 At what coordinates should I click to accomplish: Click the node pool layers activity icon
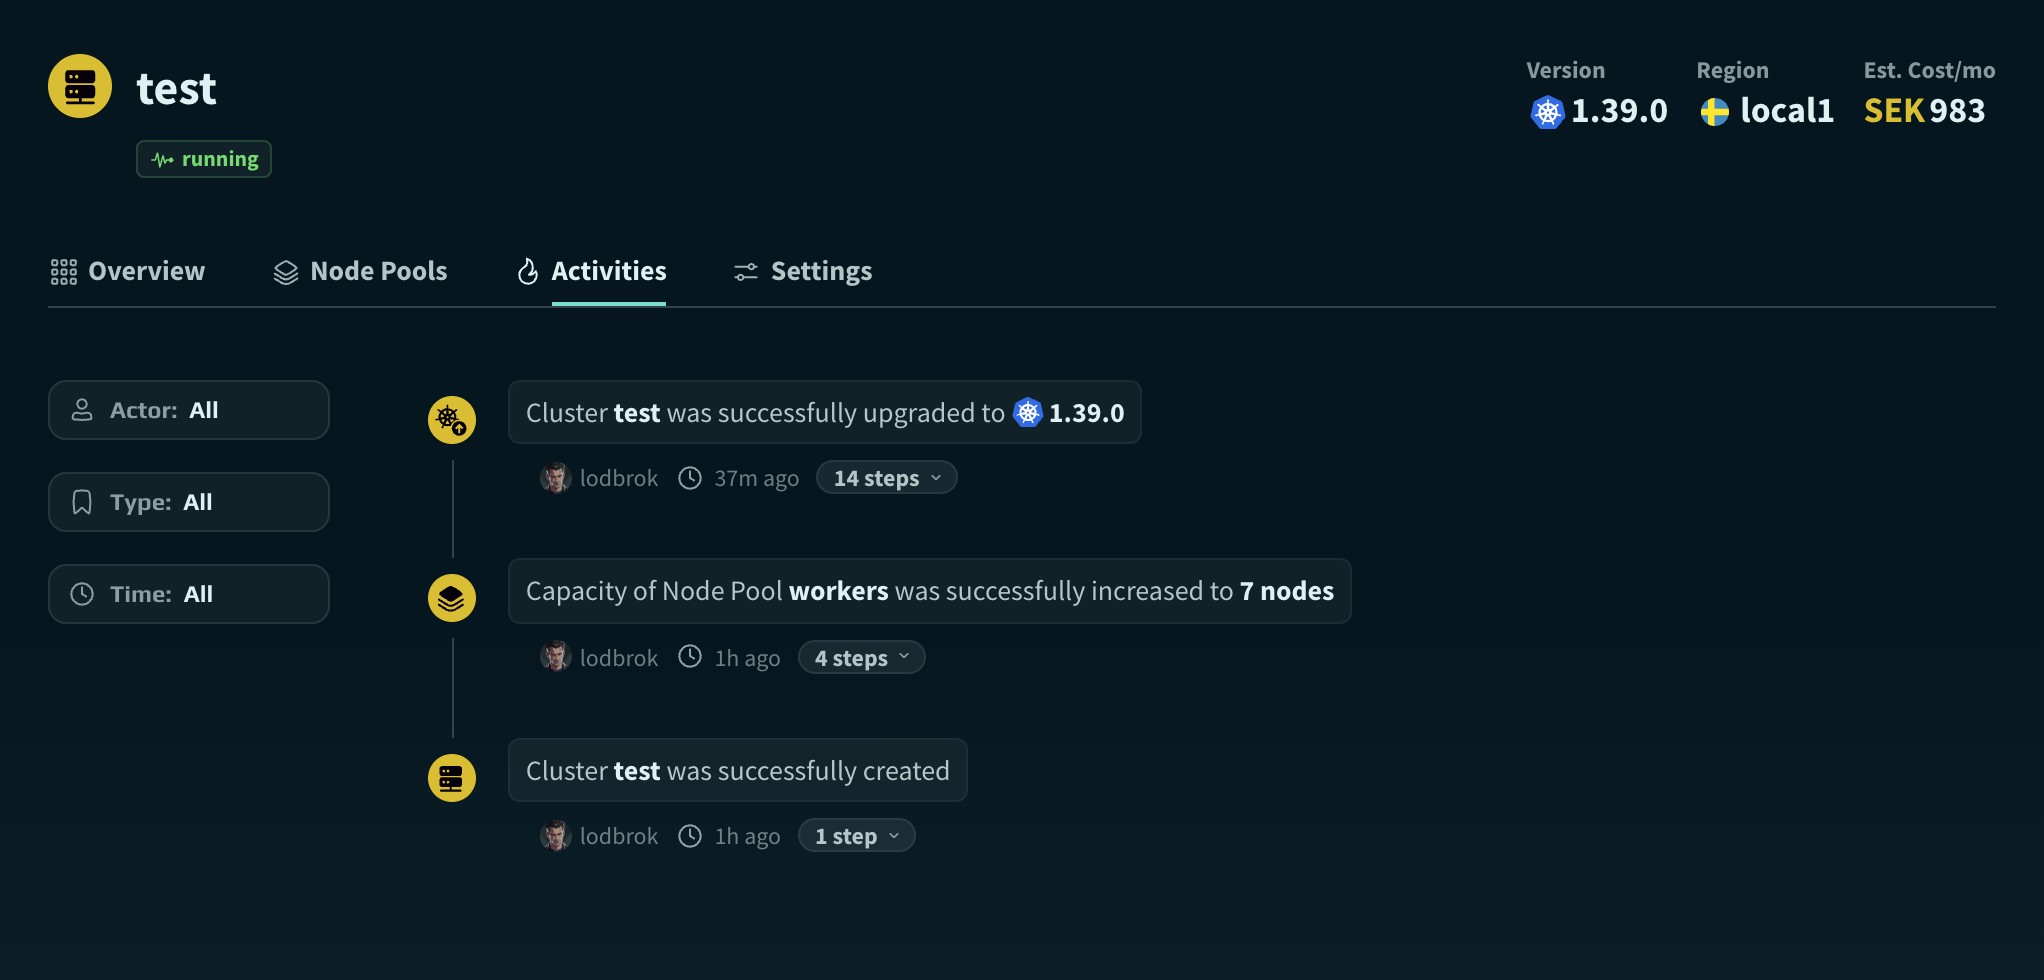452,598
